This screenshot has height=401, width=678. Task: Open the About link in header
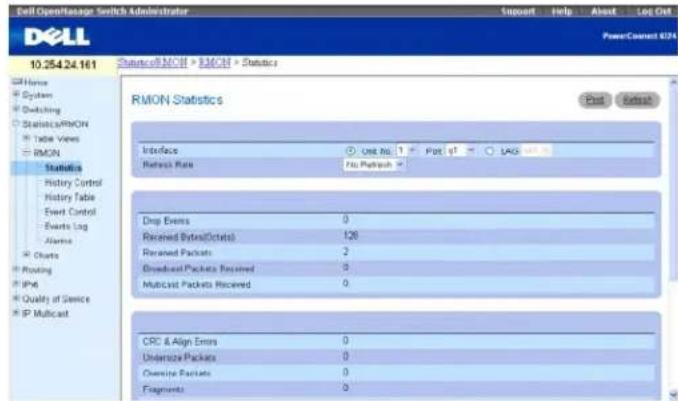click(x=603, y=11)
